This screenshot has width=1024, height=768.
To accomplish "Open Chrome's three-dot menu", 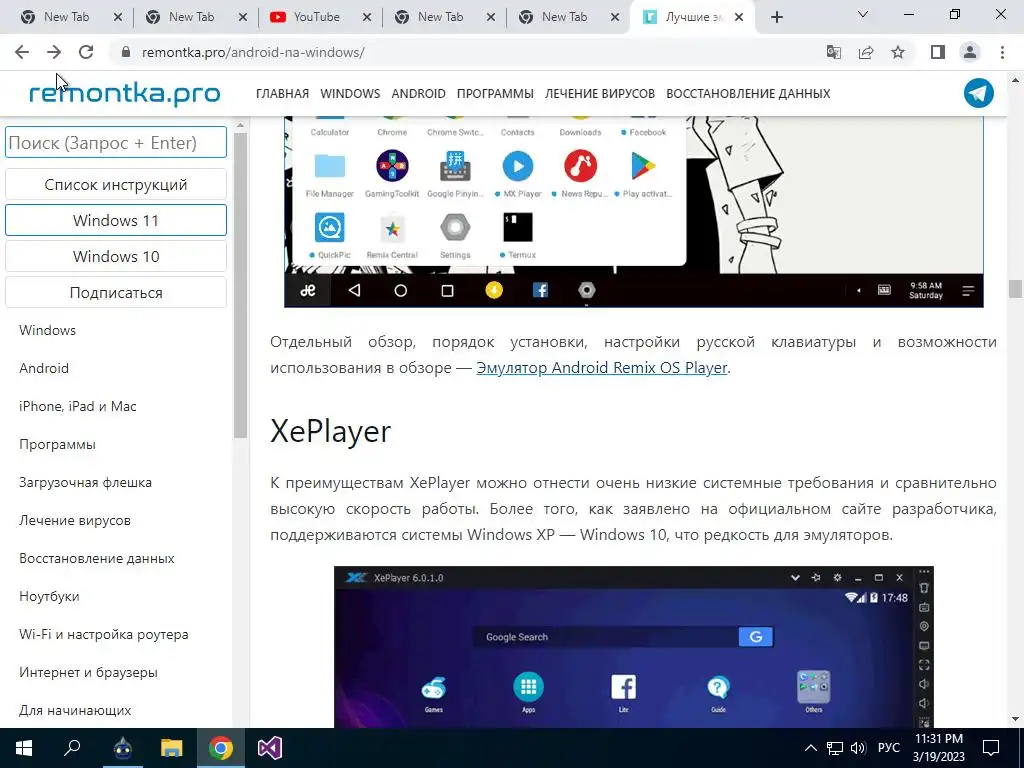I will (1002, 52).
